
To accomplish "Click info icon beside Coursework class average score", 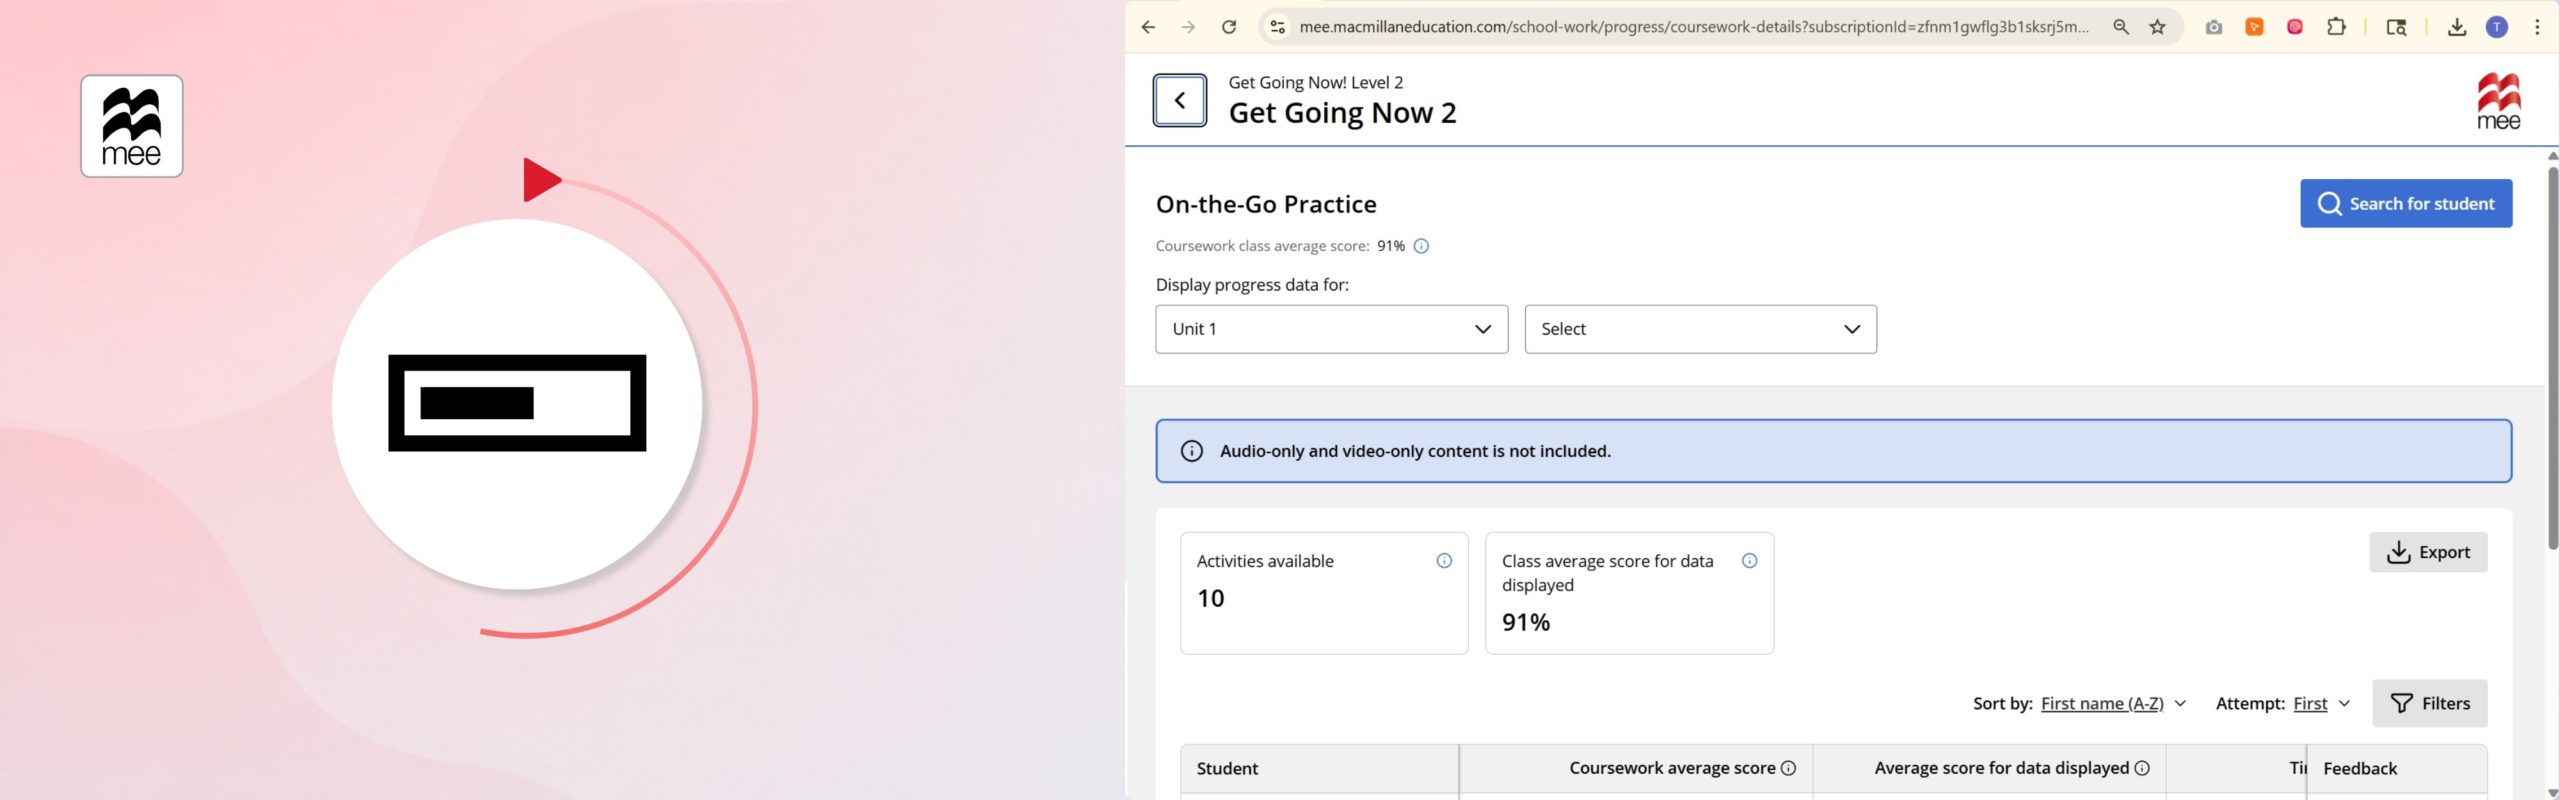I will [1421, 246].
